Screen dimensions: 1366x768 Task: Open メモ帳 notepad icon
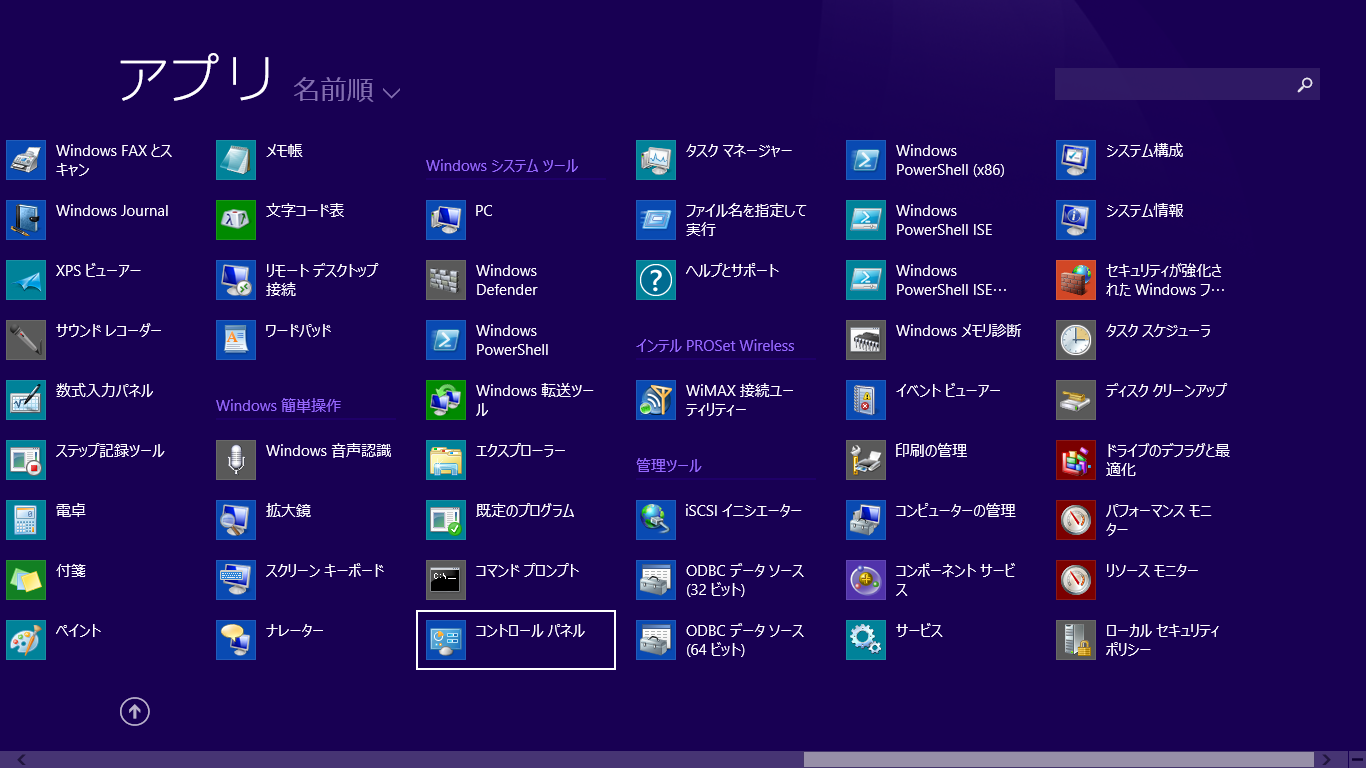pos(236,160)
